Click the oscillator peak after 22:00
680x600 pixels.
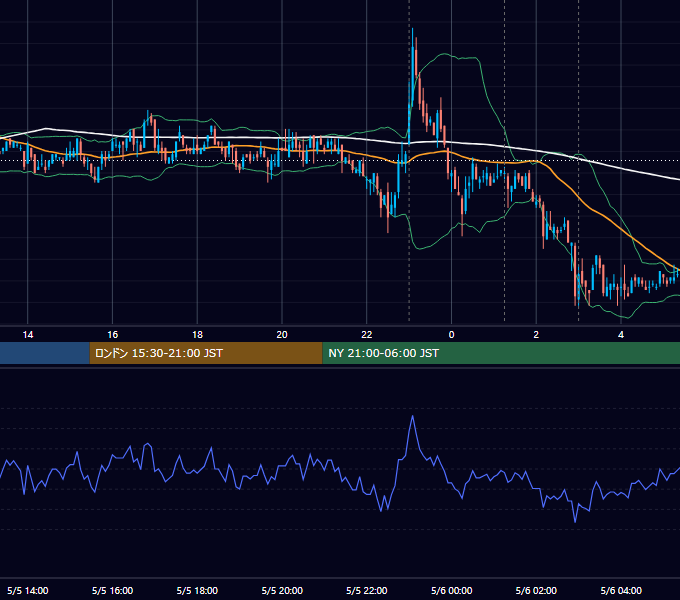[x=412, y=417]
